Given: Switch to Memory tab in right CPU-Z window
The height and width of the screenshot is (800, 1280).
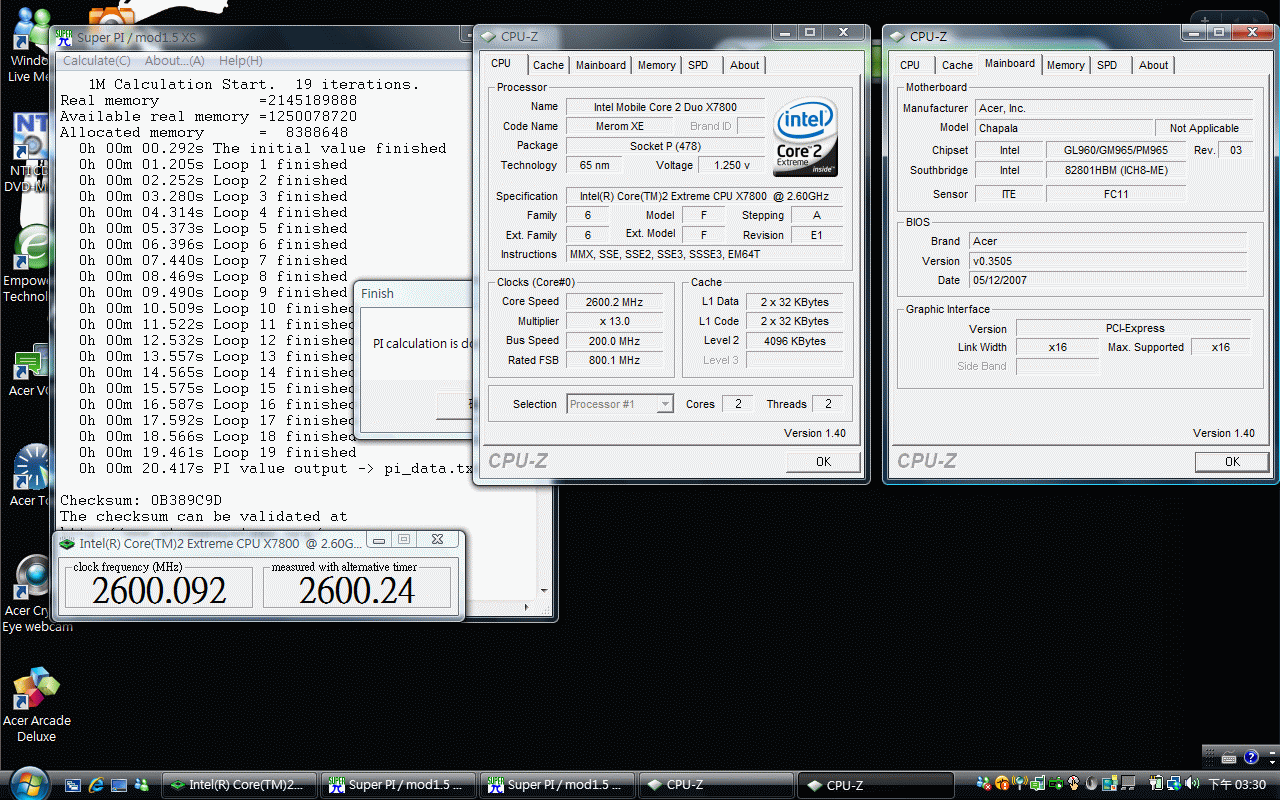Looking at the screenshot, I should (x=1065, y=65).
